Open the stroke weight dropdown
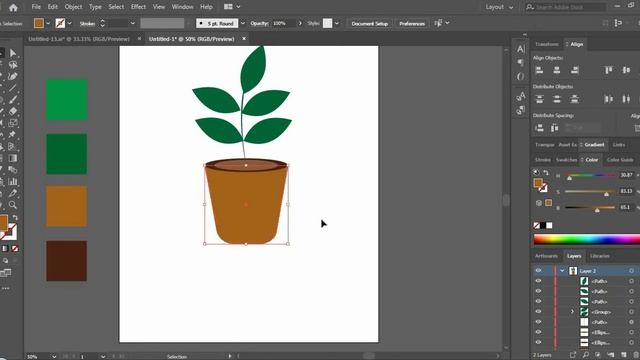 tap(132, 23)
